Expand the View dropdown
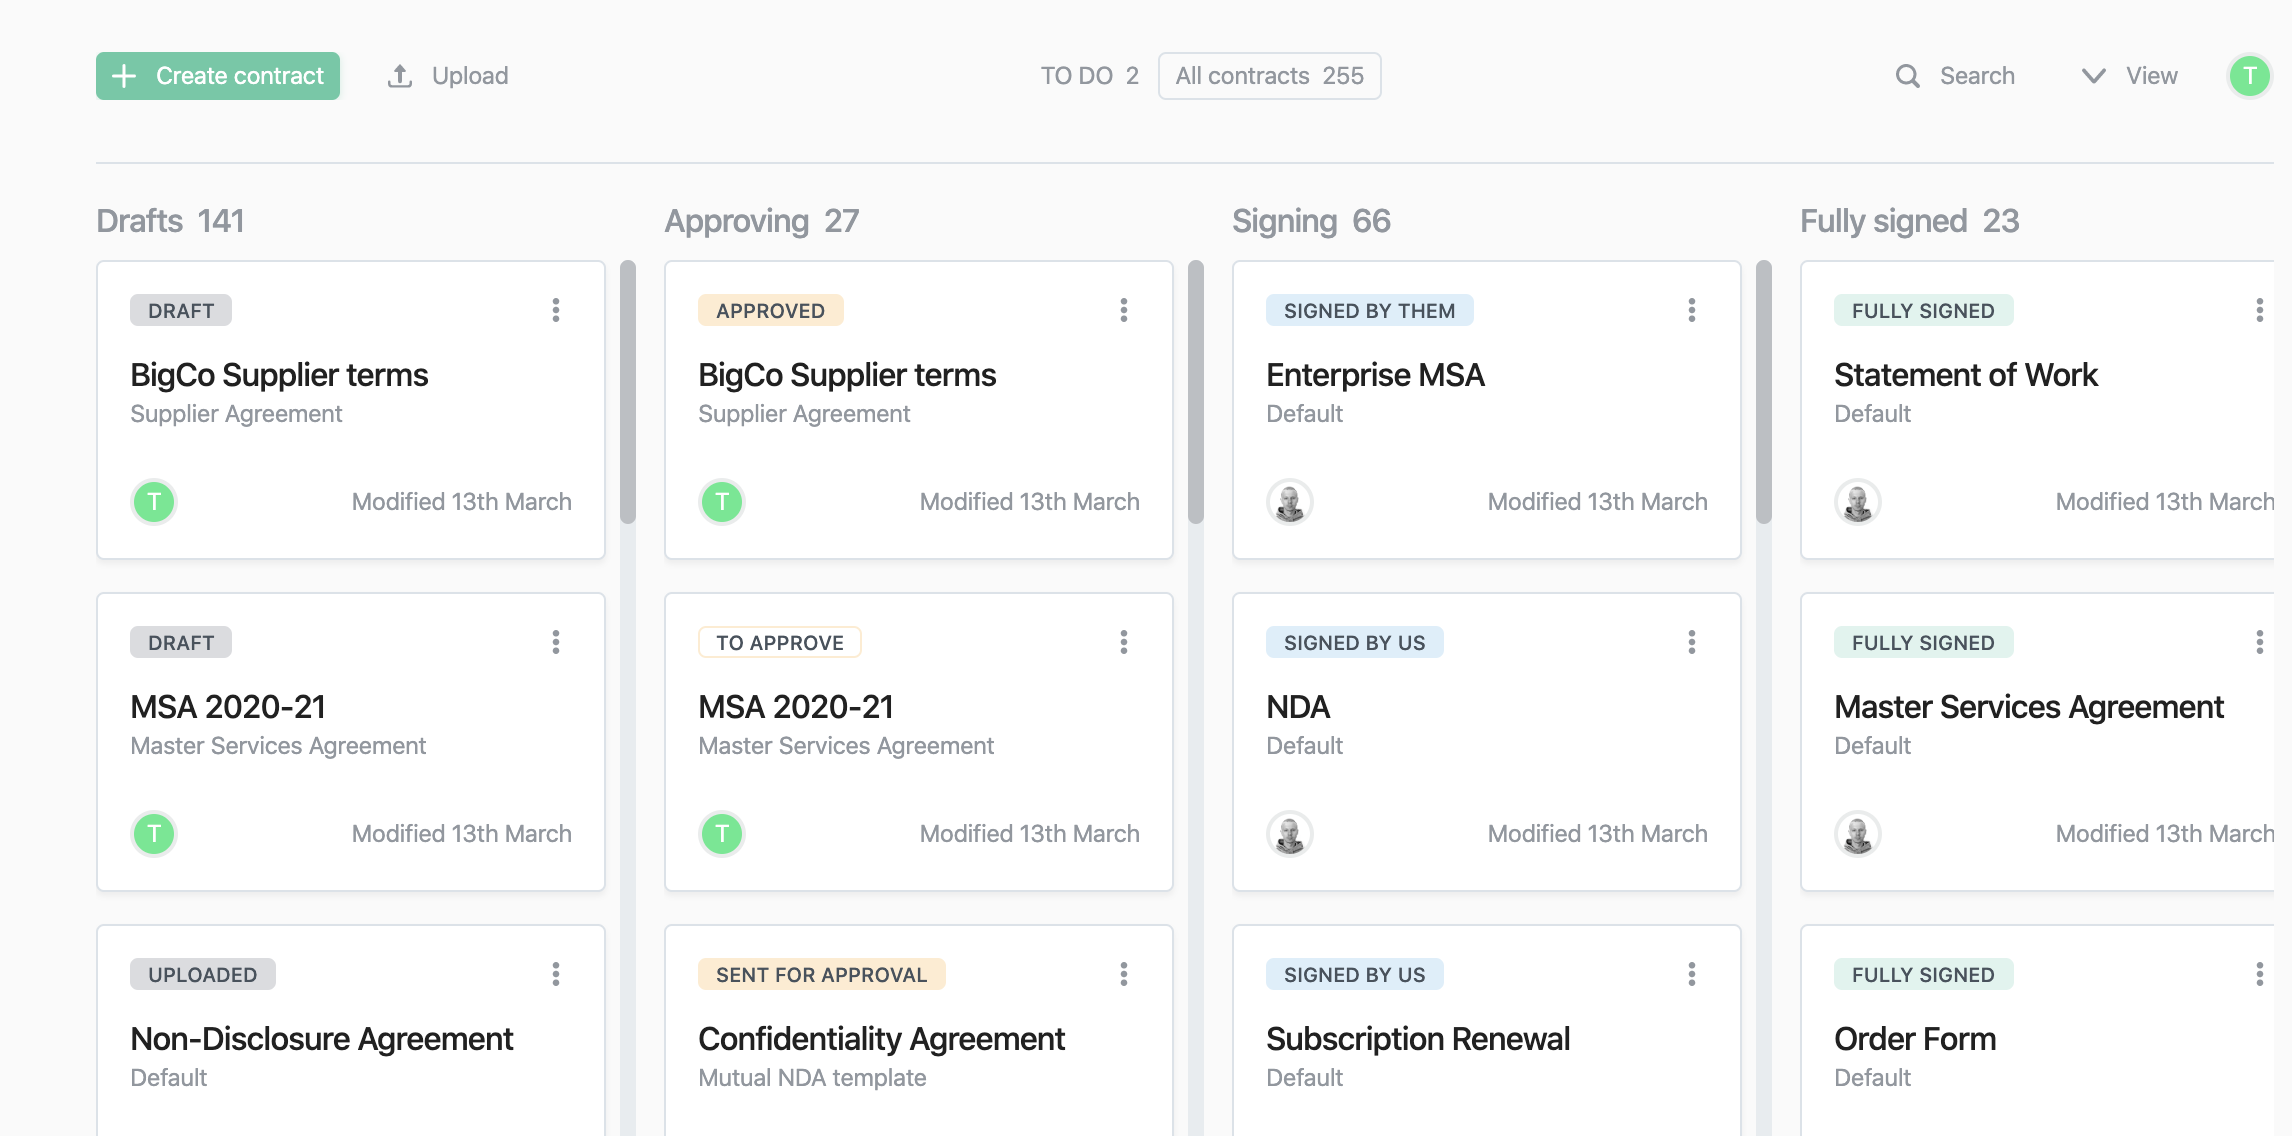This screenshot has height=1136, width=2292. tap(2130, 76)
